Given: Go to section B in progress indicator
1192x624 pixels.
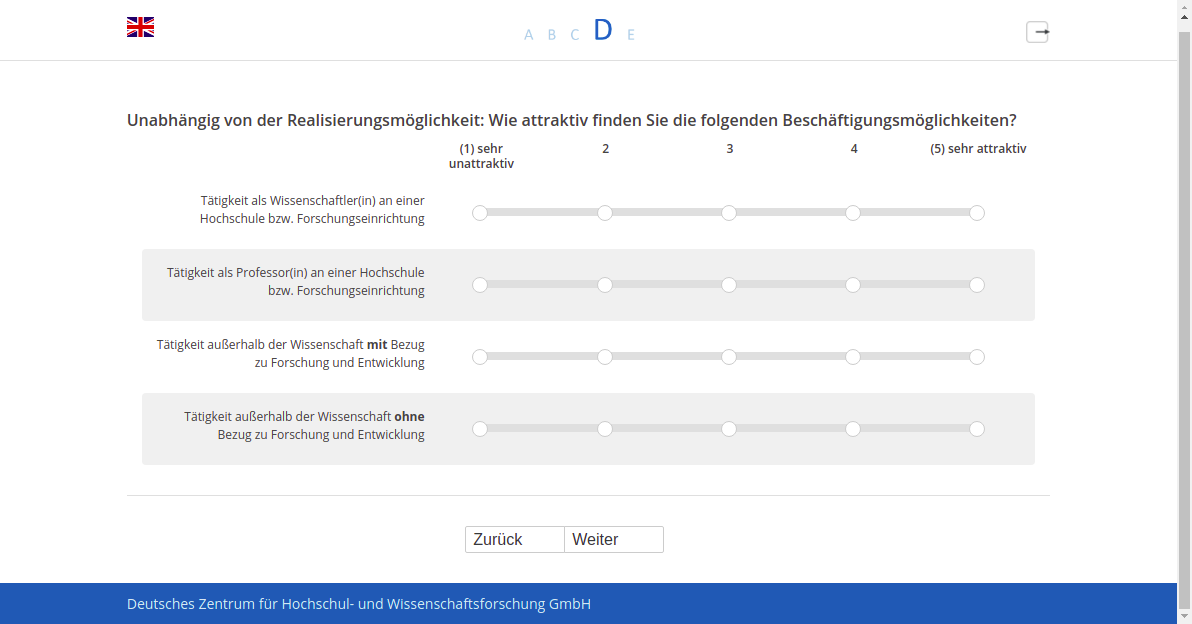Looking at the screenshot, I should (x=552, y=34).
